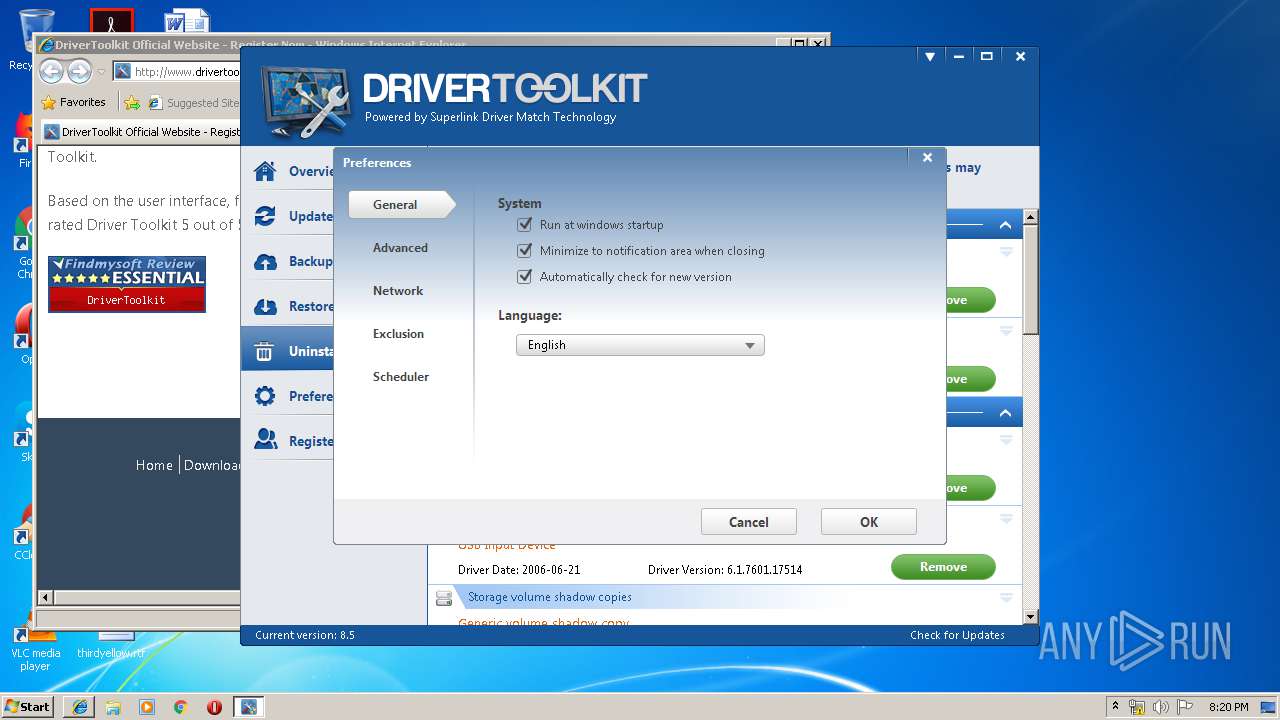
Task: Select the DriverToolkit Official Website IE tab
Action: (x=141, y=132)
